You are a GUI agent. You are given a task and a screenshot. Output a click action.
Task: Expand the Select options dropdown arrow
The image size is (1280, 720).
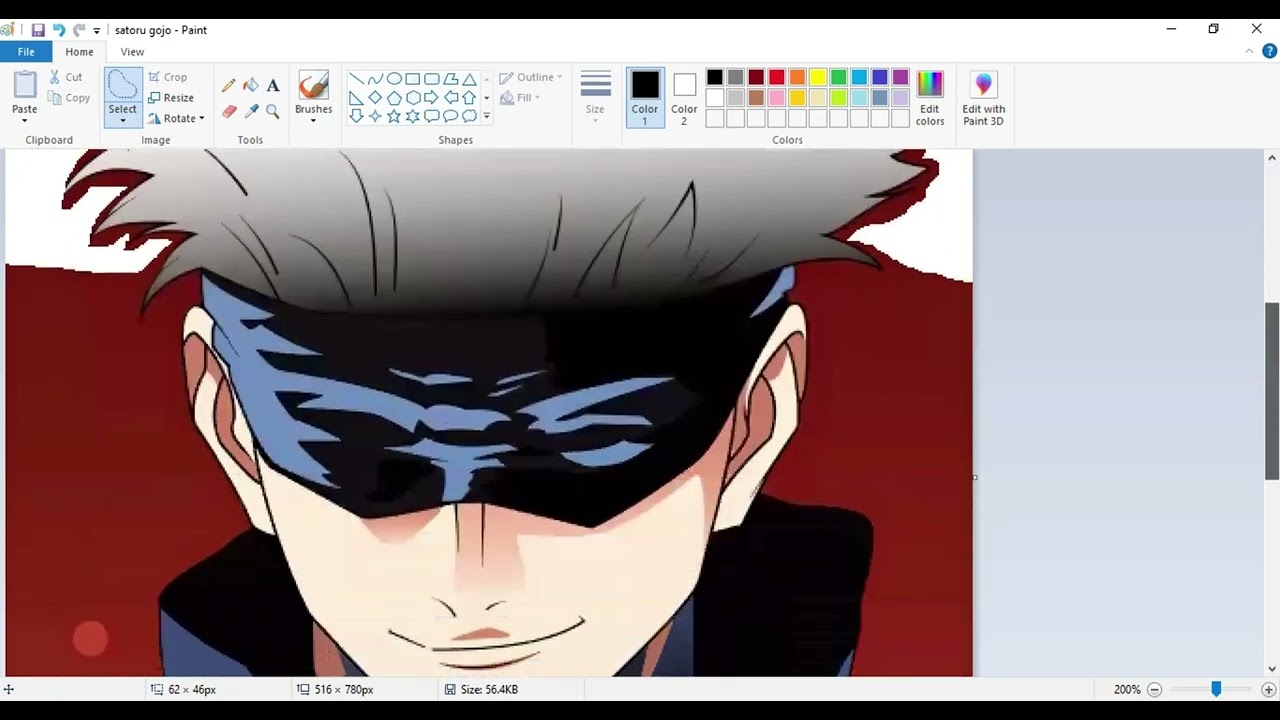pos(123,121)
